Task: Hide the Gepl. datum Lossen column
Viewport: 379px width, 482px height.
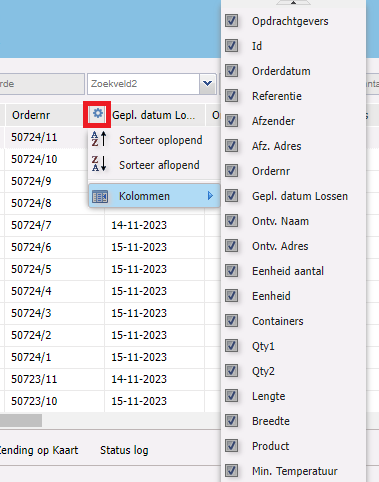Action: (x=231, y=196)
